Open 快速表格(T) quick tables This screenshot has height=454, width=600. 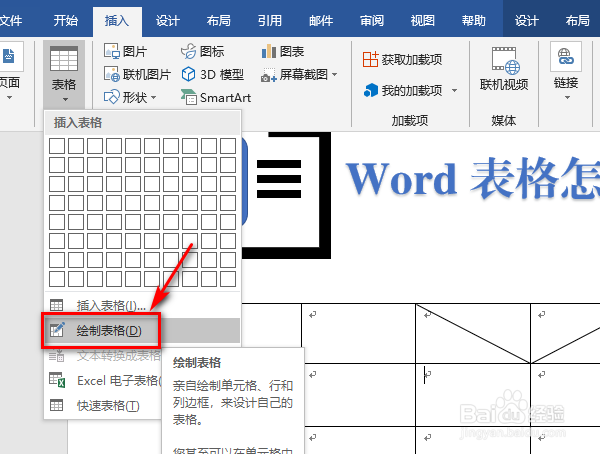click(x=104, y=405)
